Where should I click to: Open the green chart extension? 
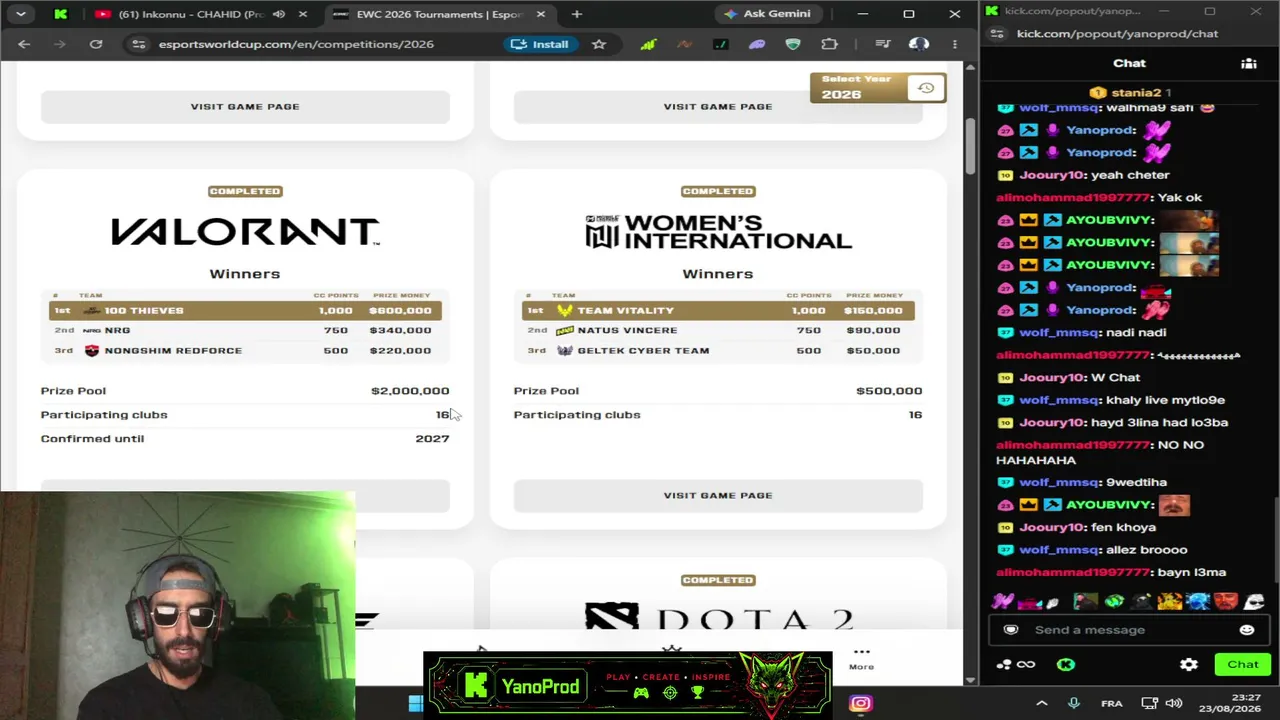pos(648,44)
